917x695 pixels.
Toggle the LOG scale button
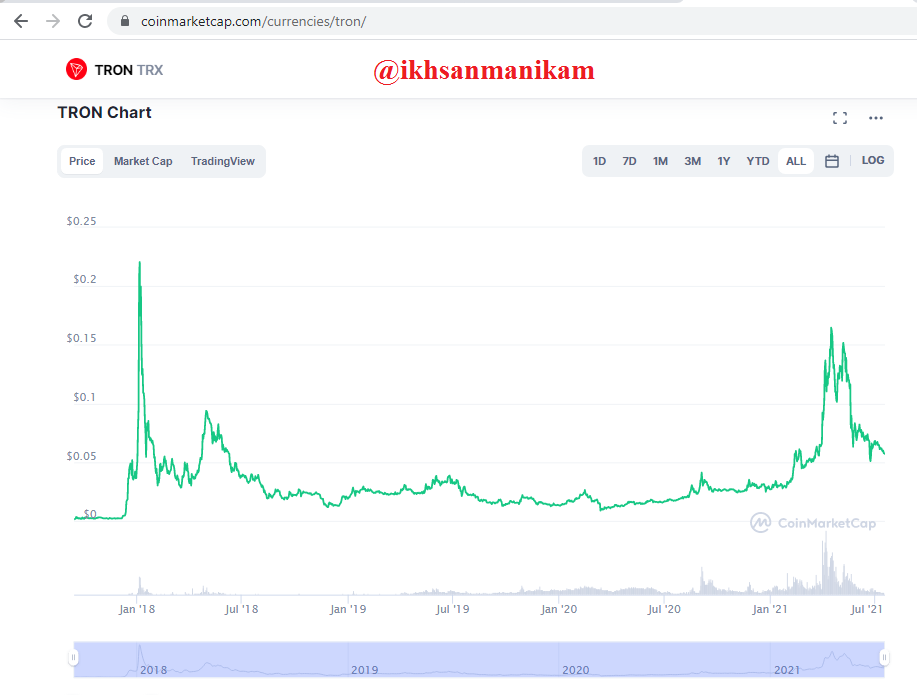pos(873,160)
